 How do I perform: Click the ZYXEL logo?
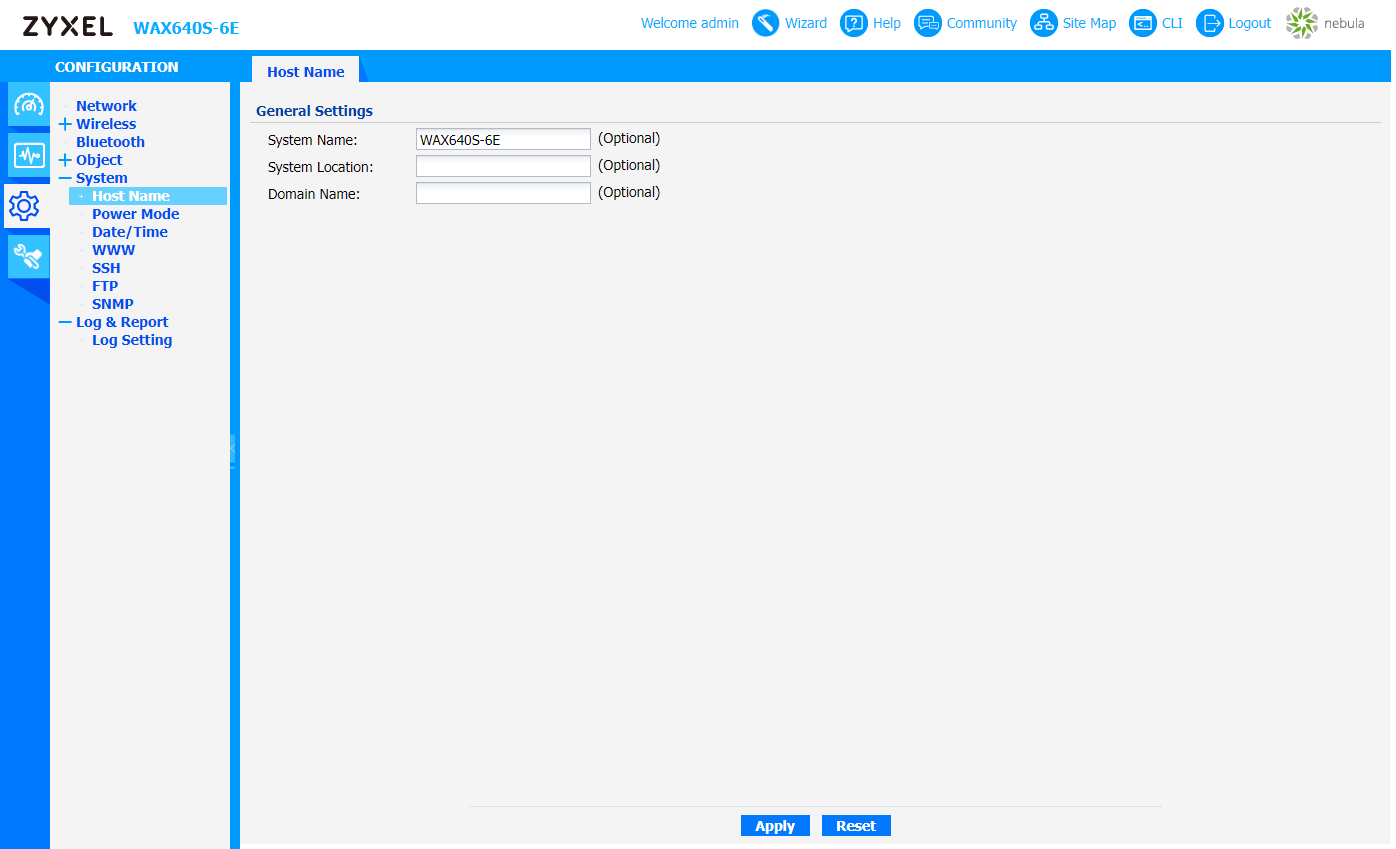click(x=68, y=26)
